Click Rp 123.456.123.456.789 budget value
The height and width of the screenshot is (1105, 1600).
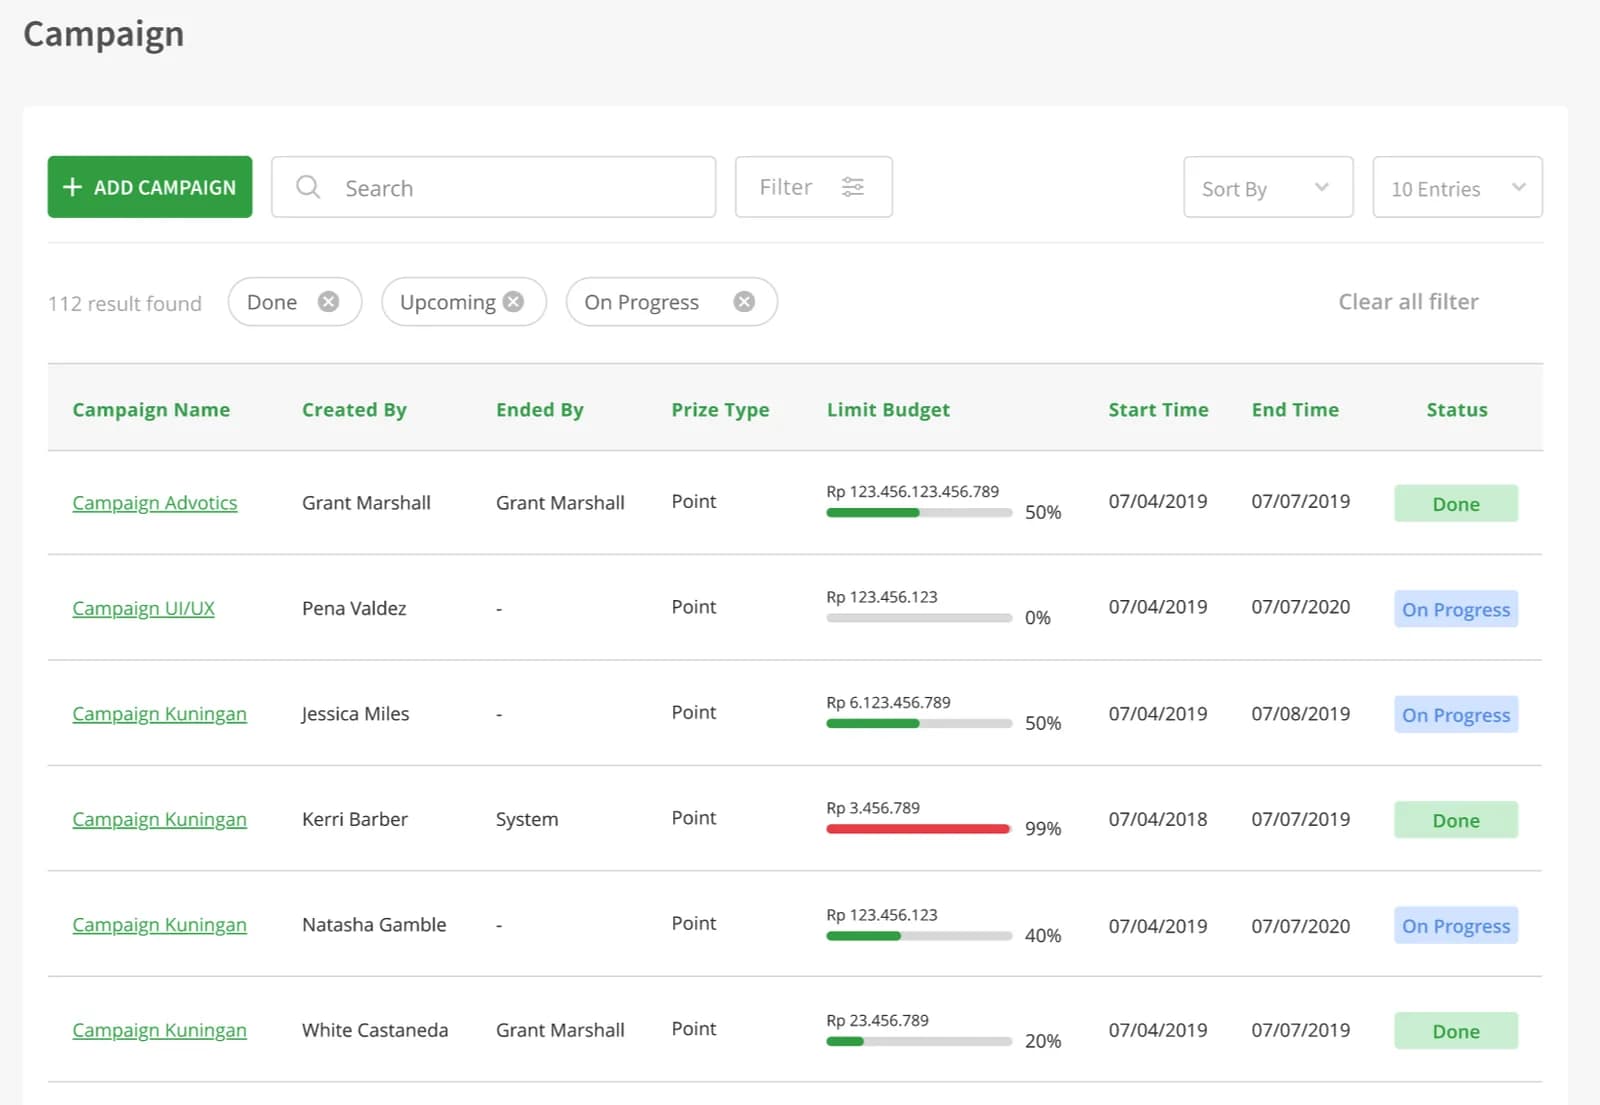tap(912, 492)
